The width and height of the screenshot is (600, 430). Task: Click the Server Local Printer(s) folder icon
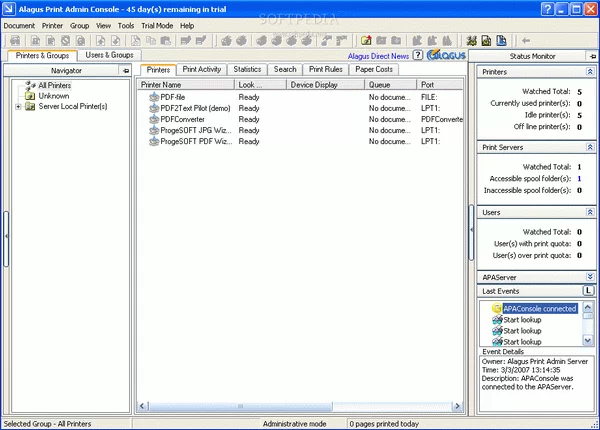tap(30, 106)
